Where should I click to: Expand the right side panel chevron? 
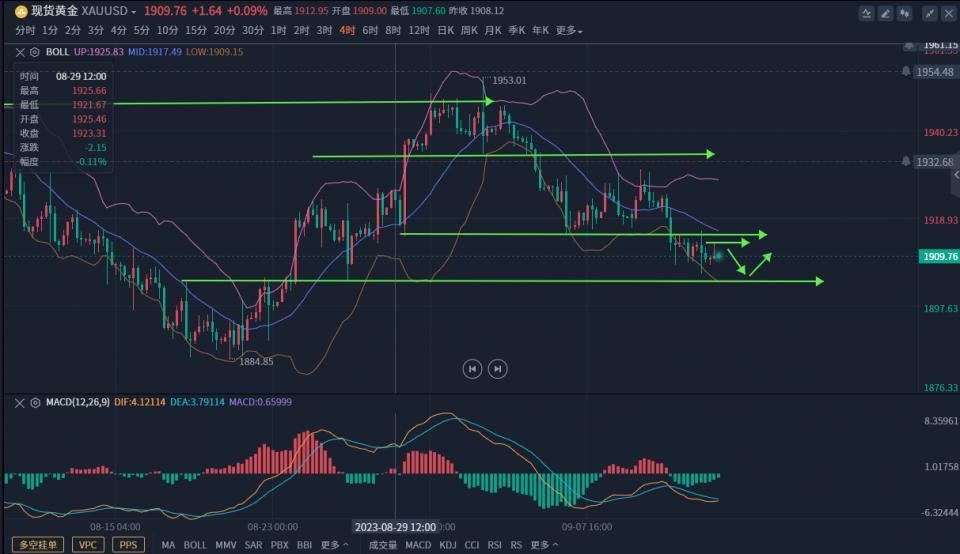(956, 175)
